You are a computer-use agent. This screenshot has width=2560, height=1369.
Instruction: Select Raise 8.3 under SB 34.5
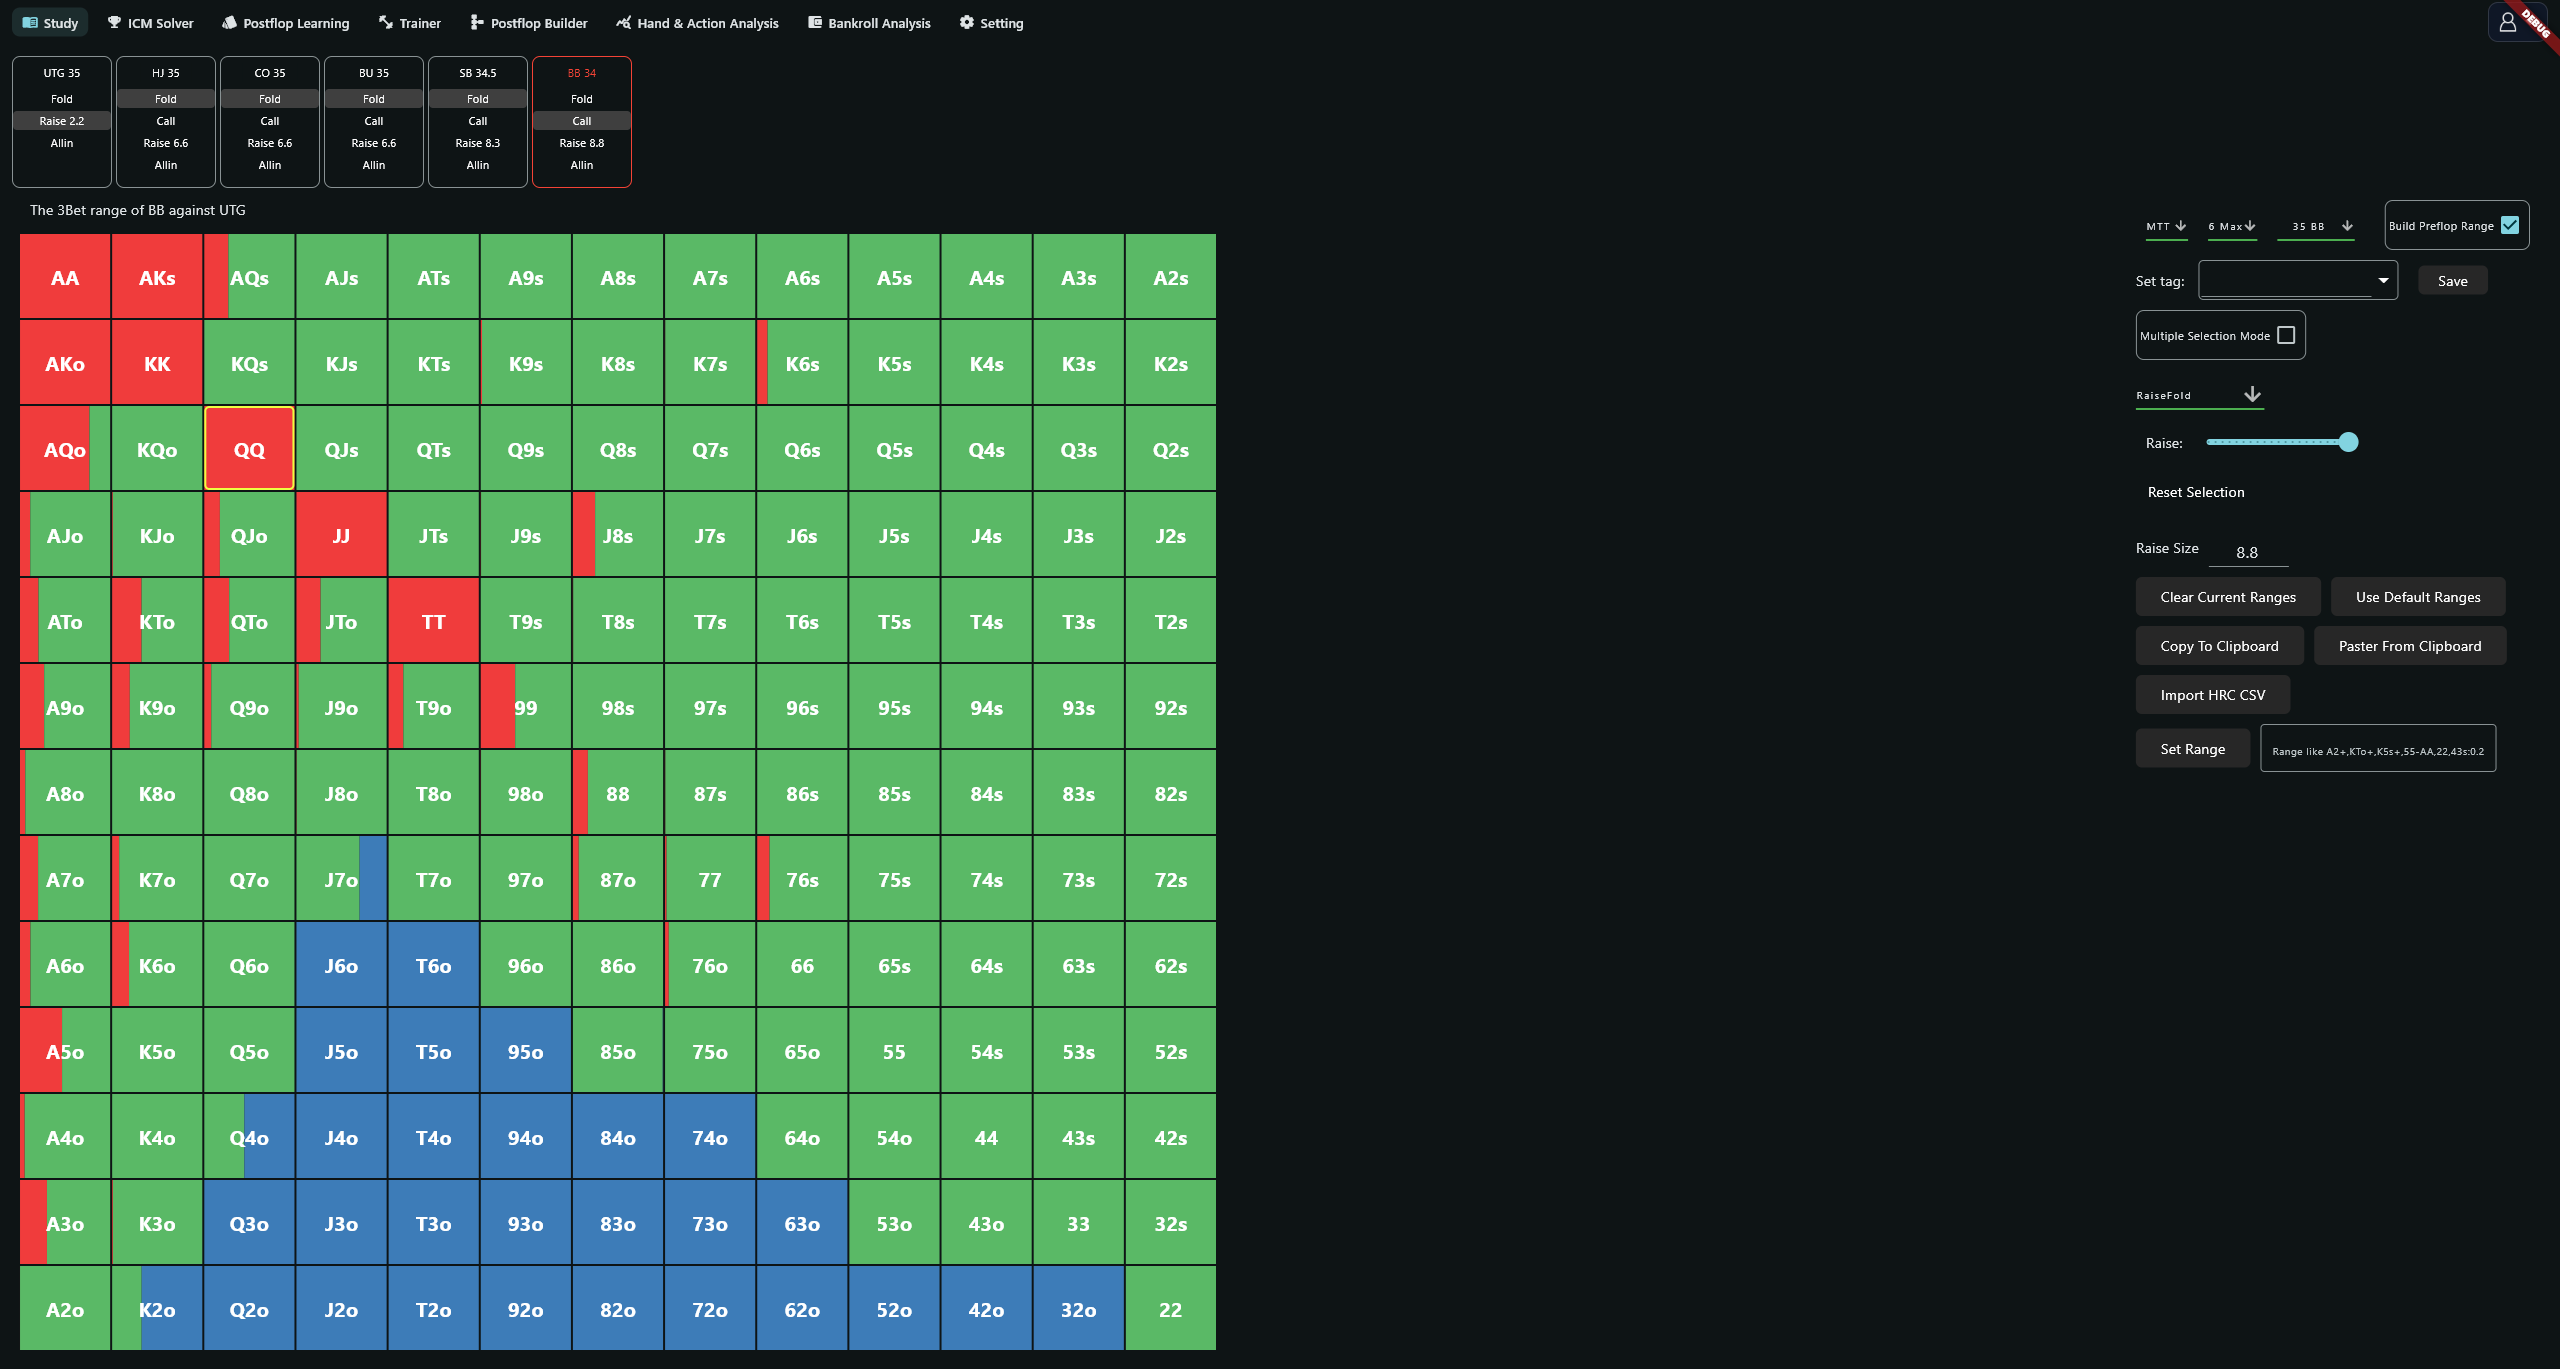(x=478, y=143)
